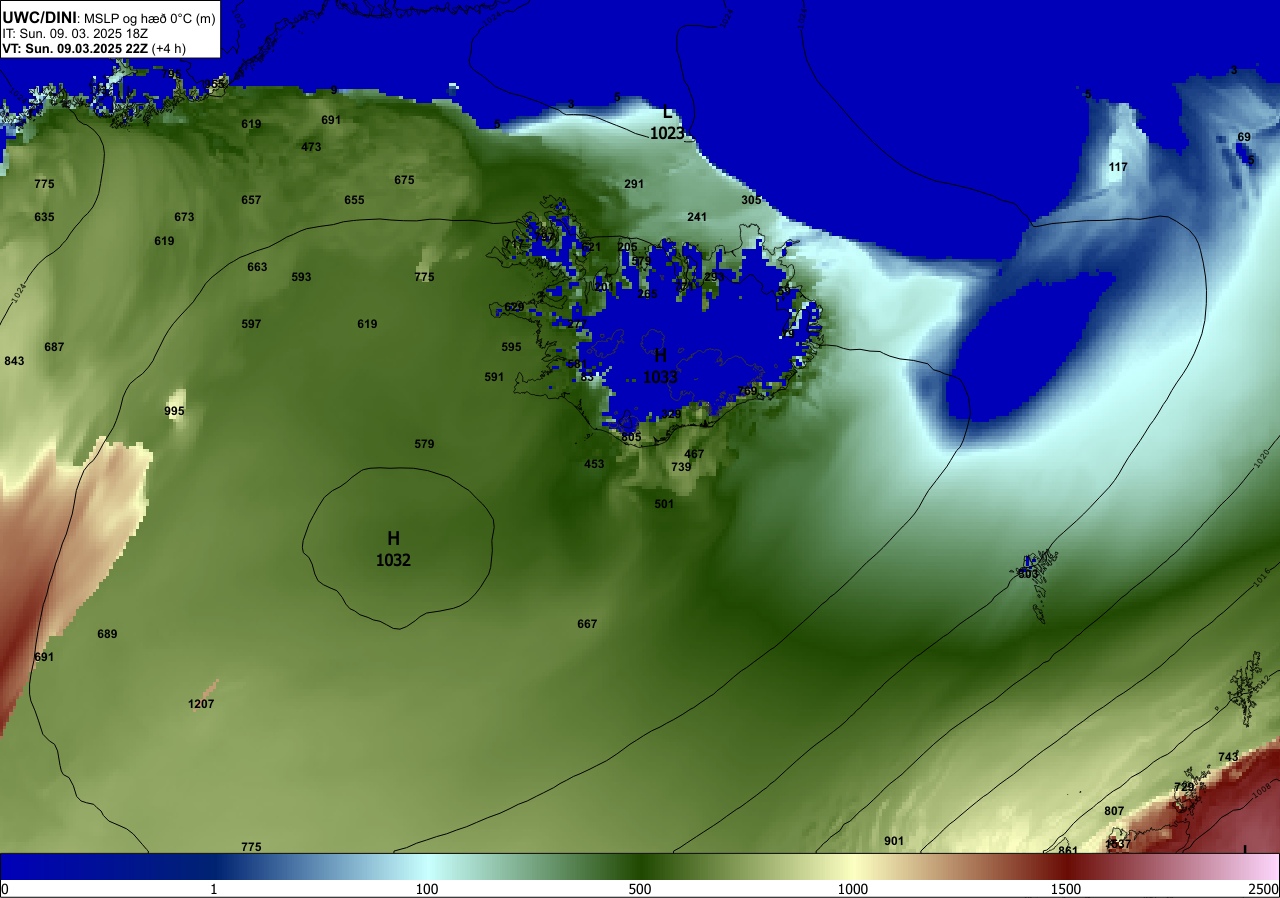Select the "IT: Sun. 09. 03. 2025 18Z" line
The height and width of the screenshot is (898, 1280).
pos(75,33)
